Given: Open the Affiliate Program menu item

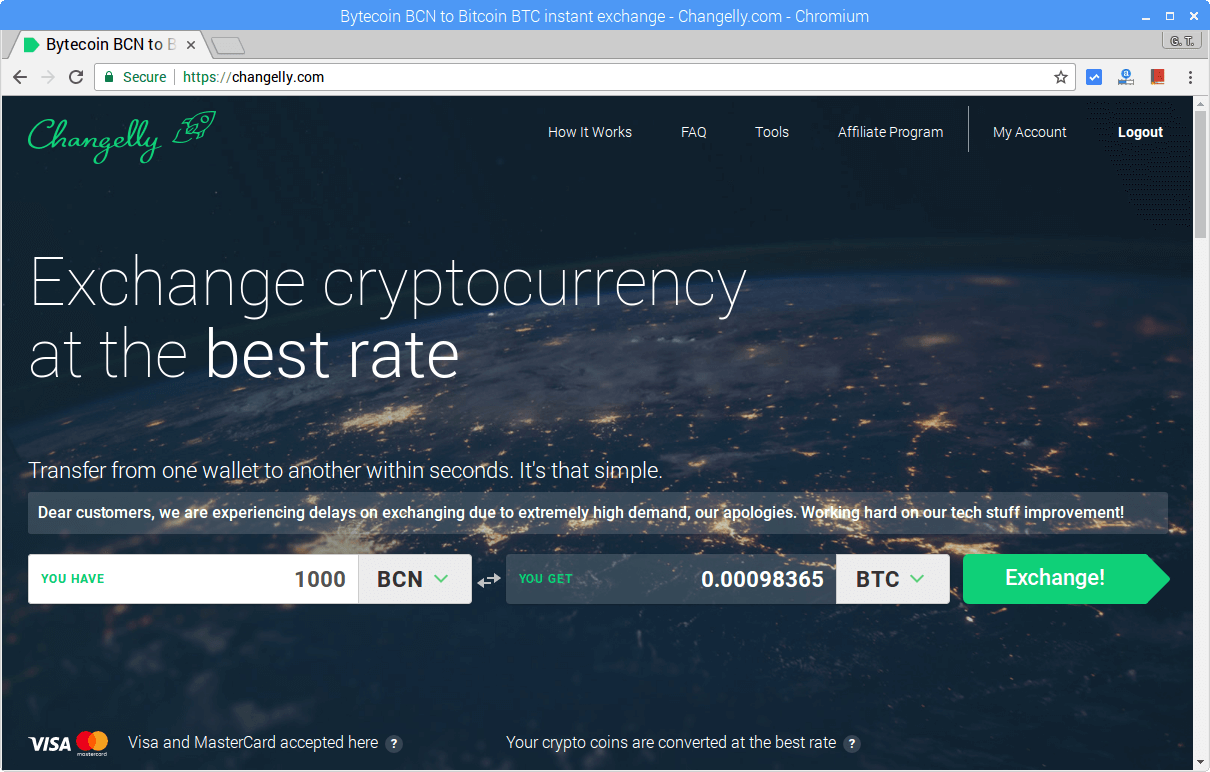Looking at the screenshot, I should pyautogui.click(x=890, y=132).
